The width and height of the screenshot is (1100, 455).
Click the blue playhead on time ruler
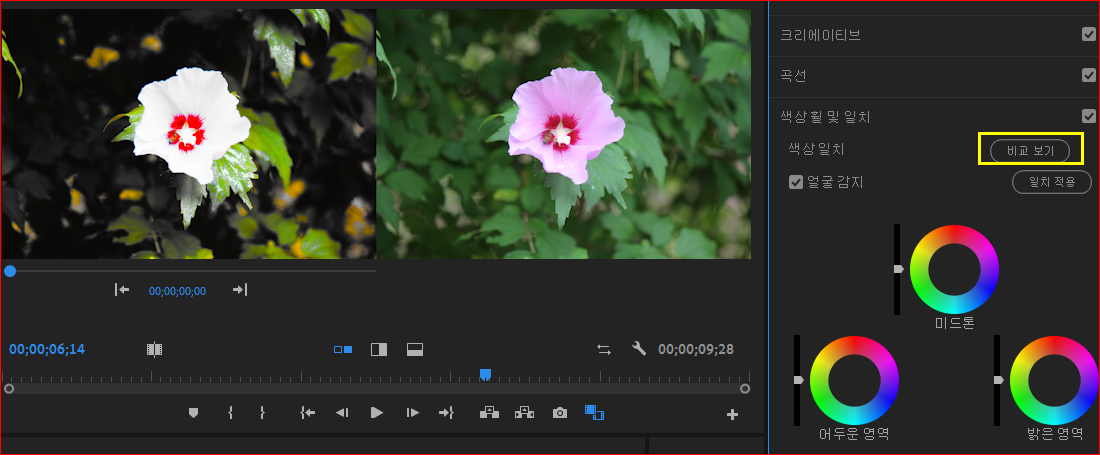click(x=485, y=375)
